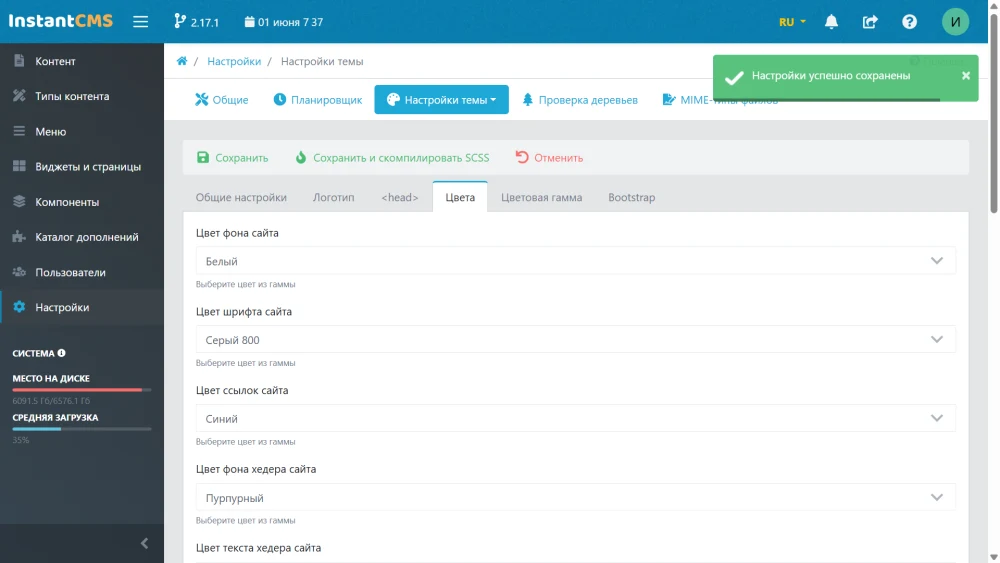The width and height of the screenshot is (1000, 563).
Task: Click the Место на диске progress bar
Action: tap(82, 390)
